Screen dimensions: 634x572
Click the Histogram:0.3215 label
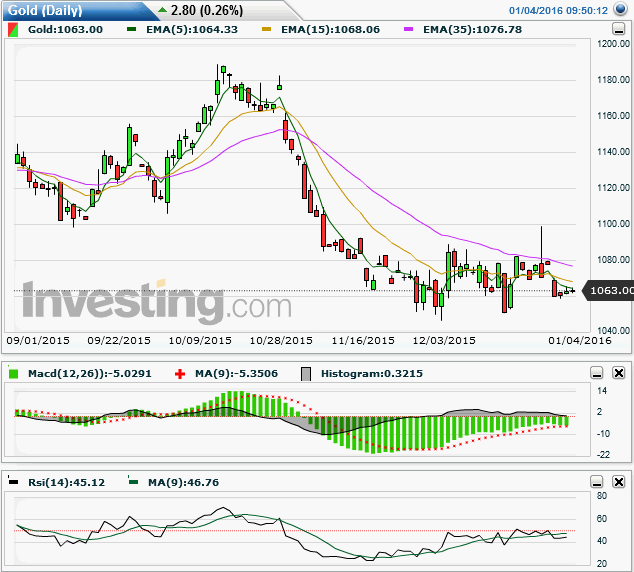[372, 374]
